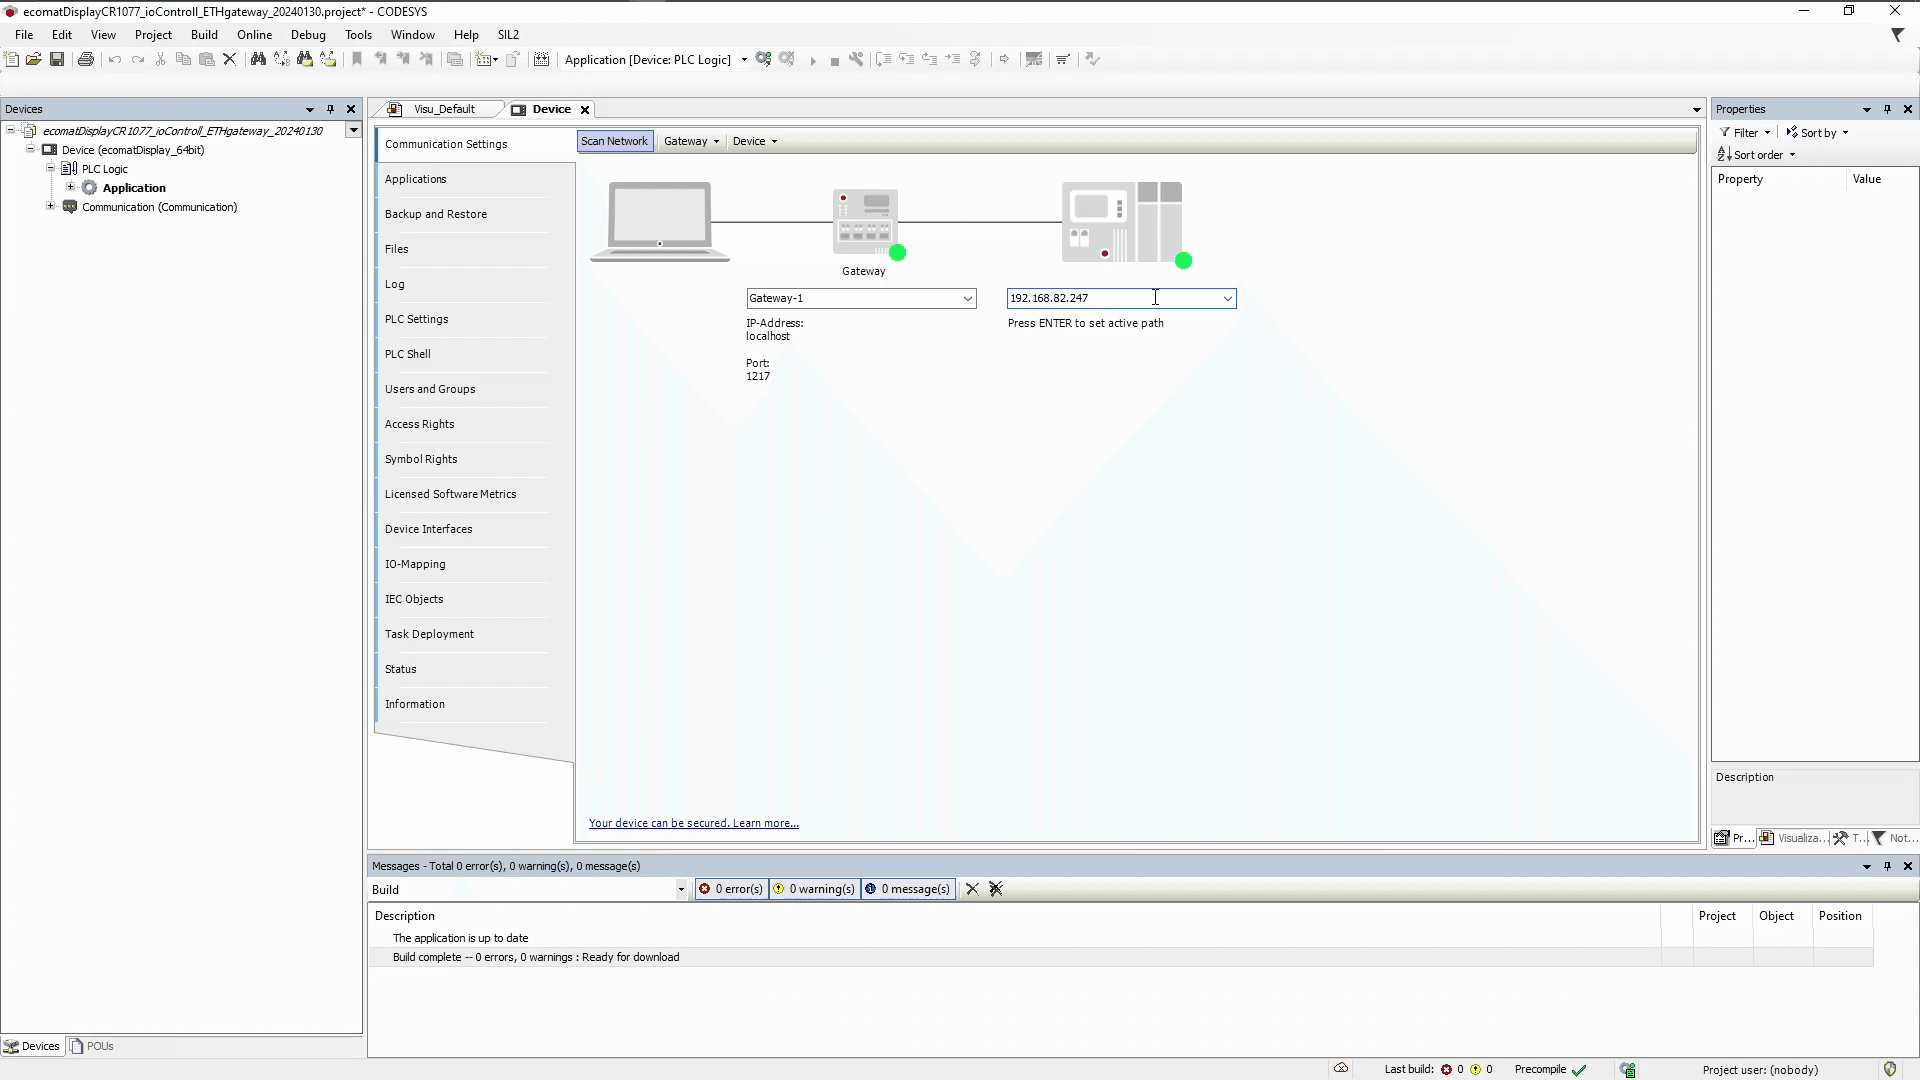
Task: Click the Find binoculars icon
Action: coord(258,60)
